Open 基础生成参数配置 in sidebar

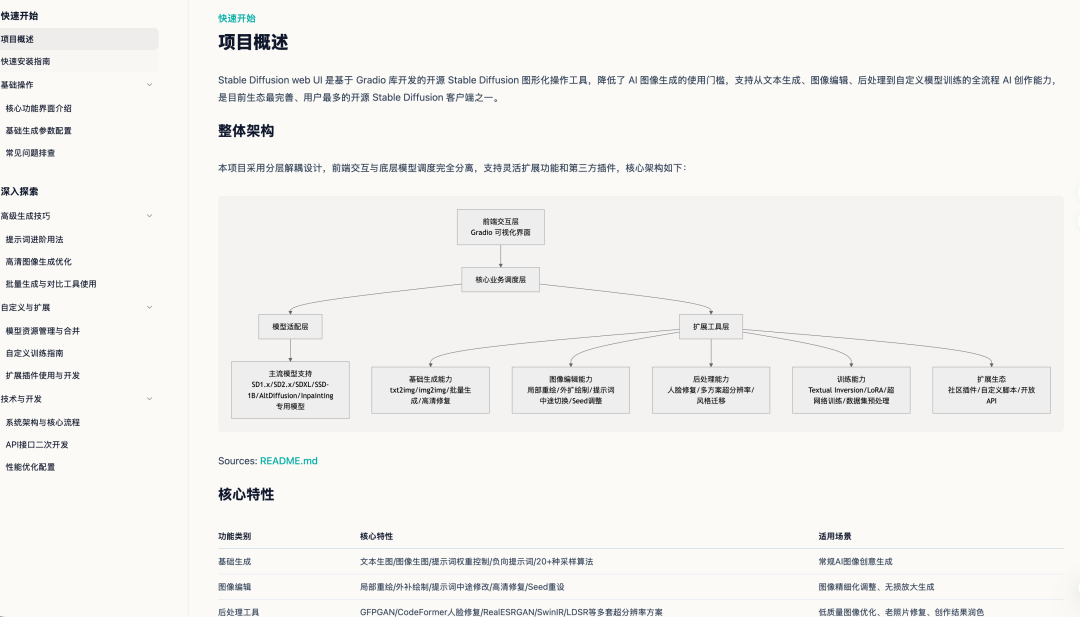pos(39,131)
